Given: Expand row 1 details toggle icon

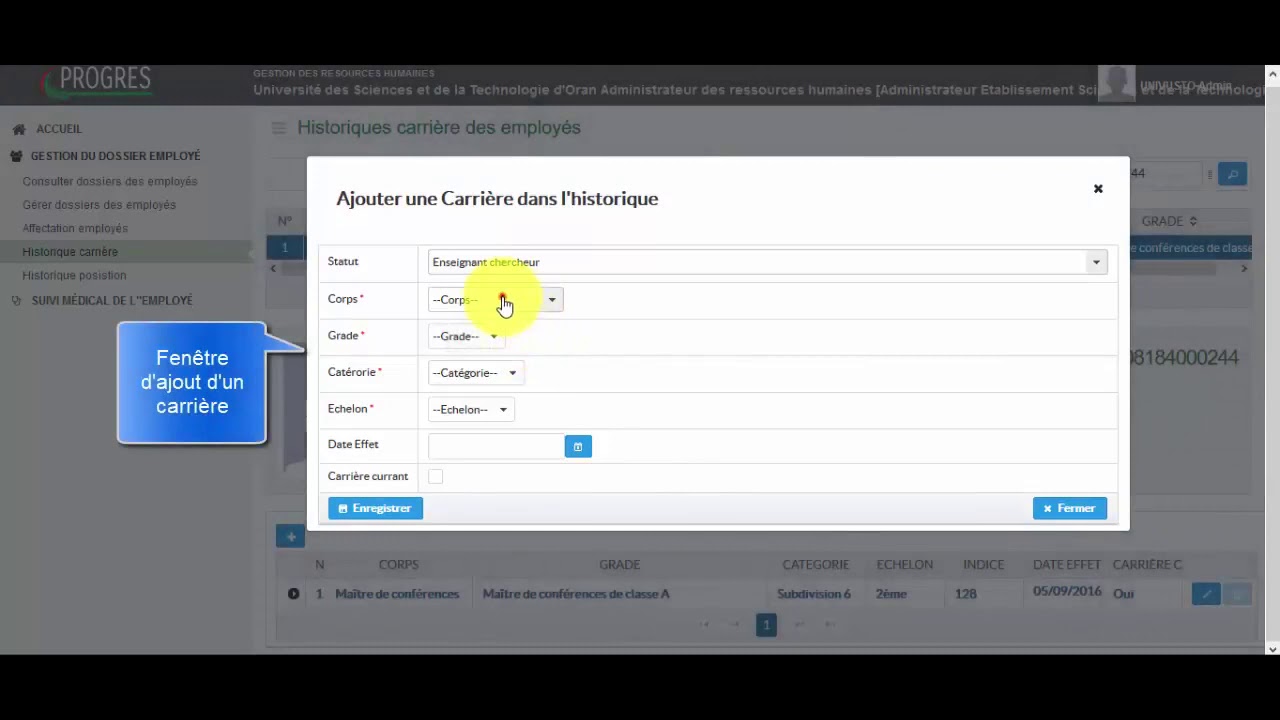Looking at the screenshot, I should (x=293, y=594).
